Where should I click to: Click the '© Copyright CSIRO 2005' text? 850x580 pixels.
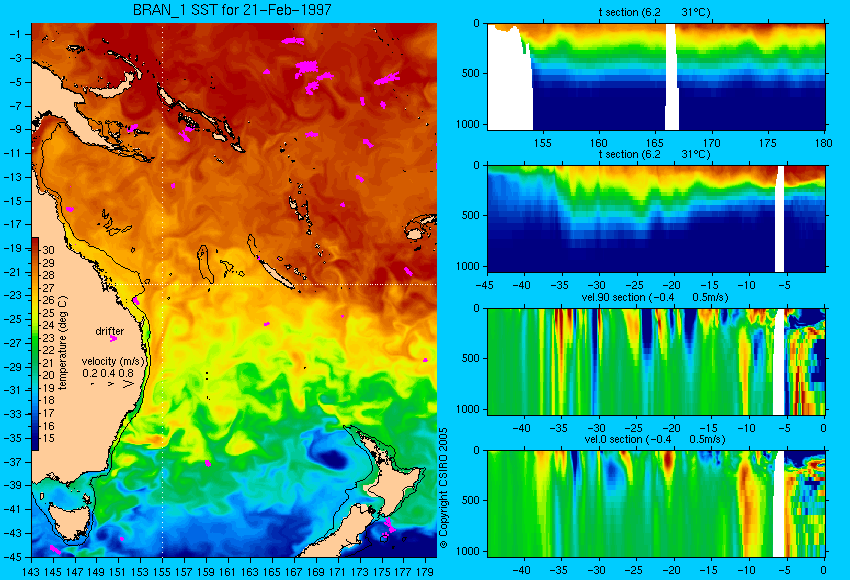[x=443, y=488]
